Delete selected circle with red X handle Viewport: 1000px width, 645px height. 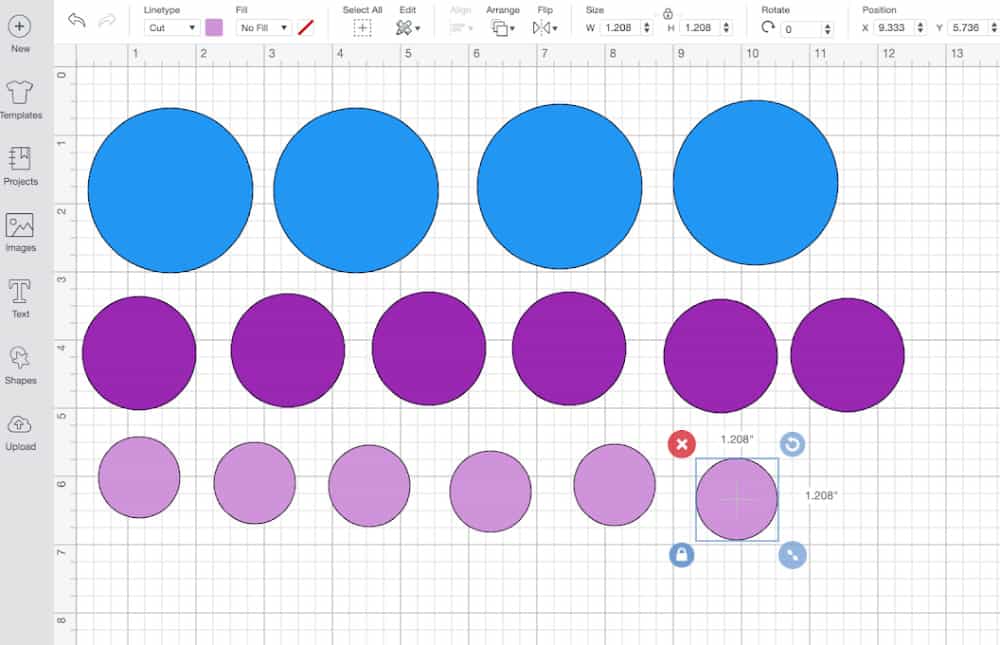tap(681, 444)
